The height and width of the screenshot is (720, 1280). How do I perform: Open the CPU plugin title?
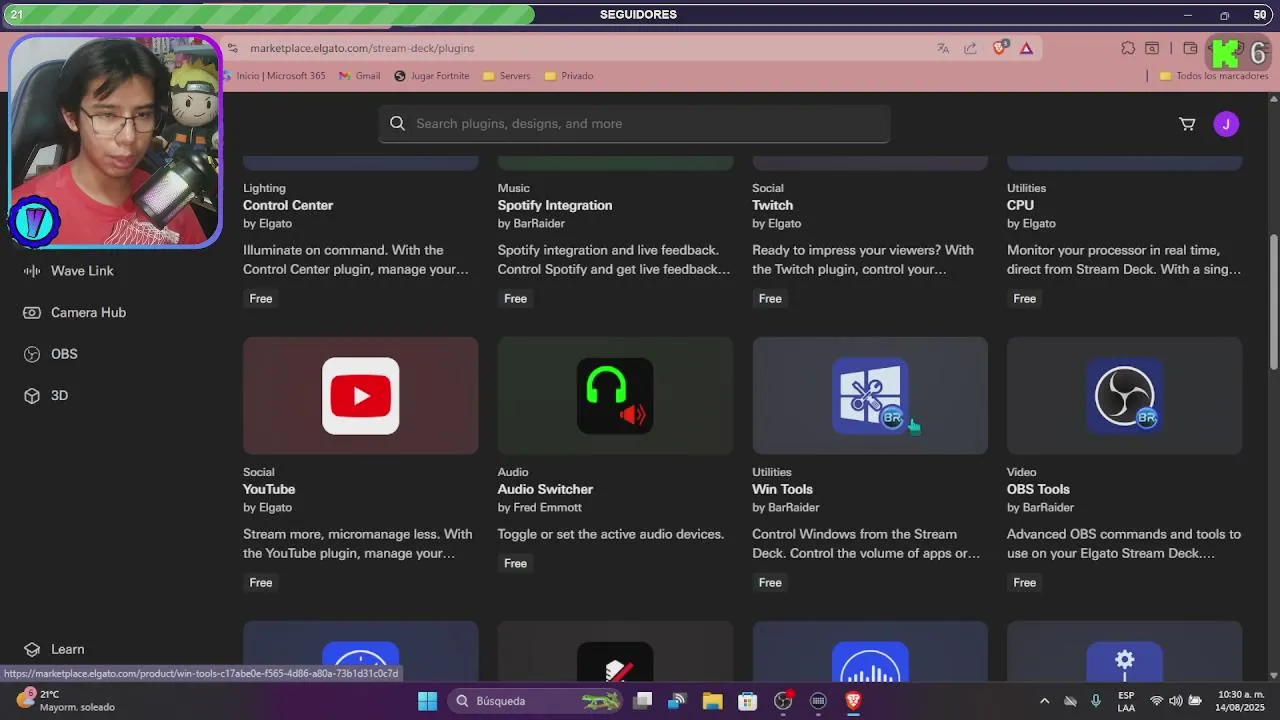tap(1020, 205)
